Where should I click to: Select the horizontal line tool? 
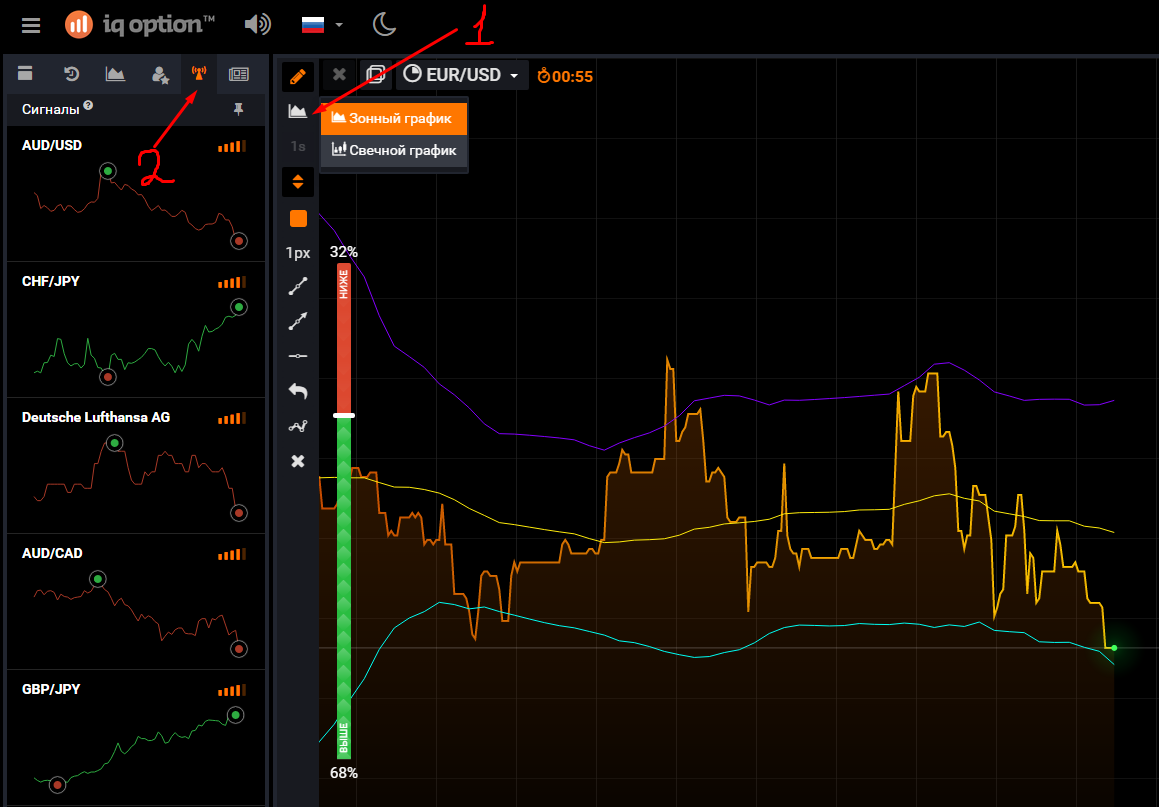point(298,356)
